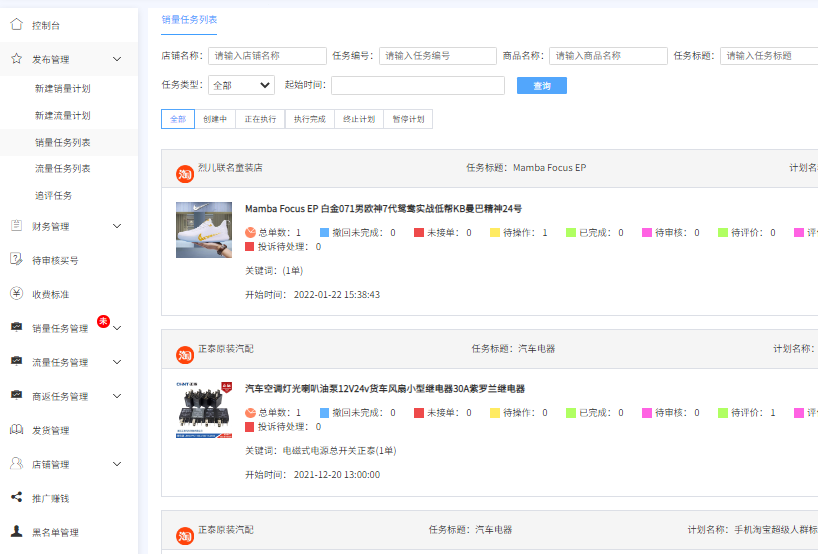Expand the 店铺管理 submenu arrow
This screenshot has width=818, height=554.
point(117,464)
